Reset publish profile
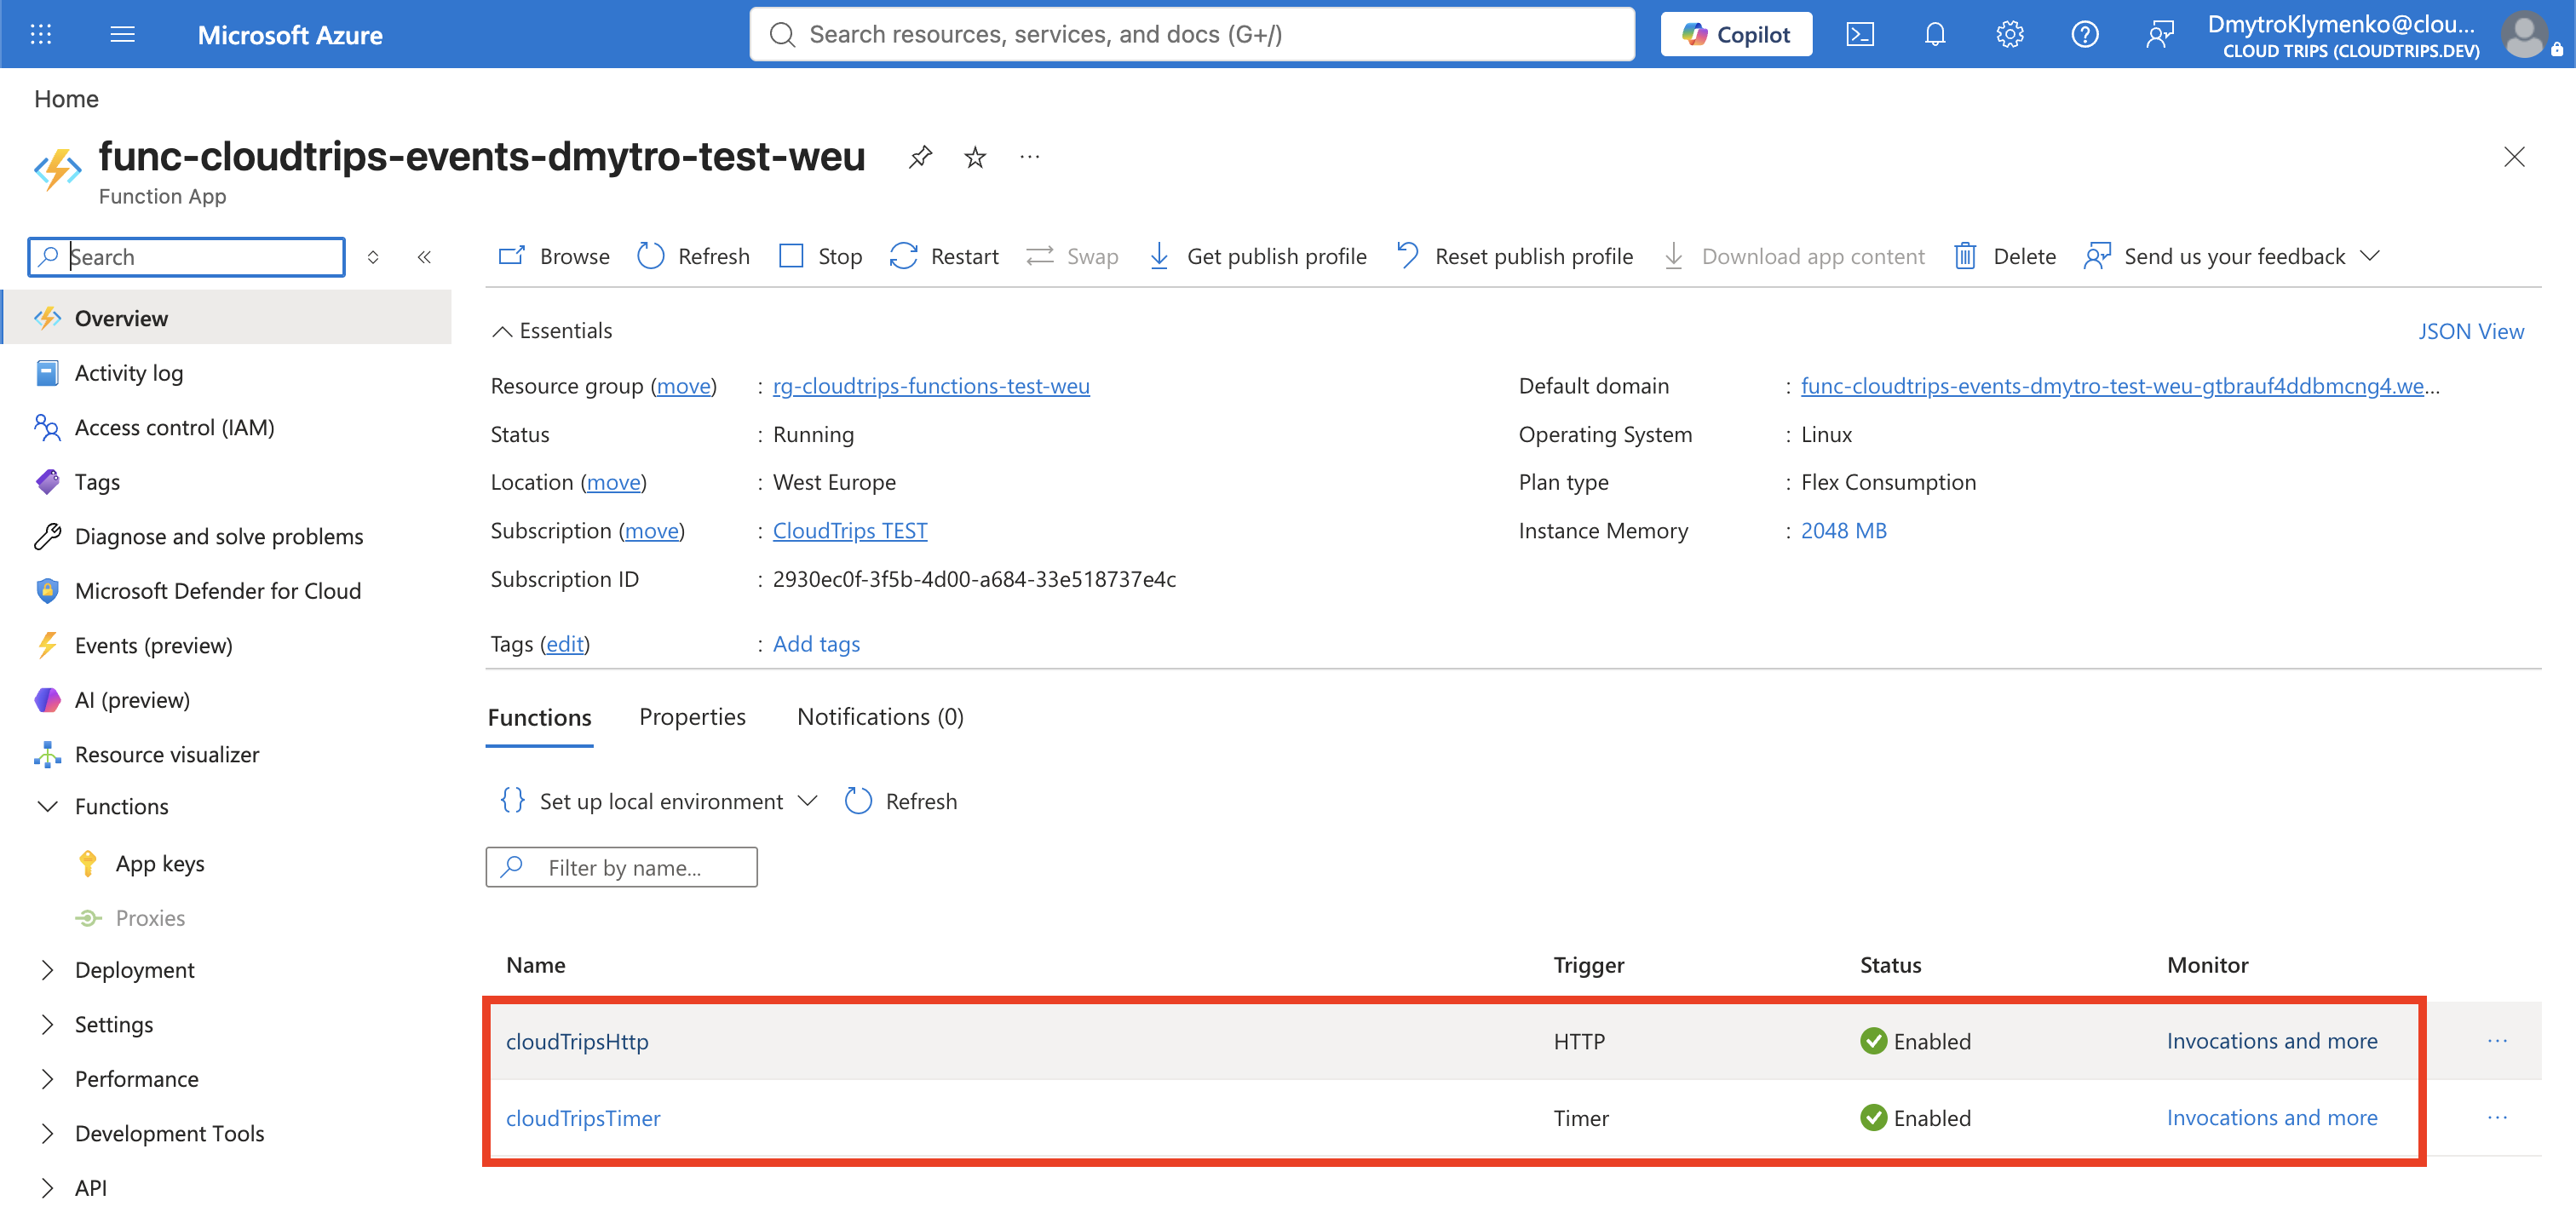 pos(1514,256)
